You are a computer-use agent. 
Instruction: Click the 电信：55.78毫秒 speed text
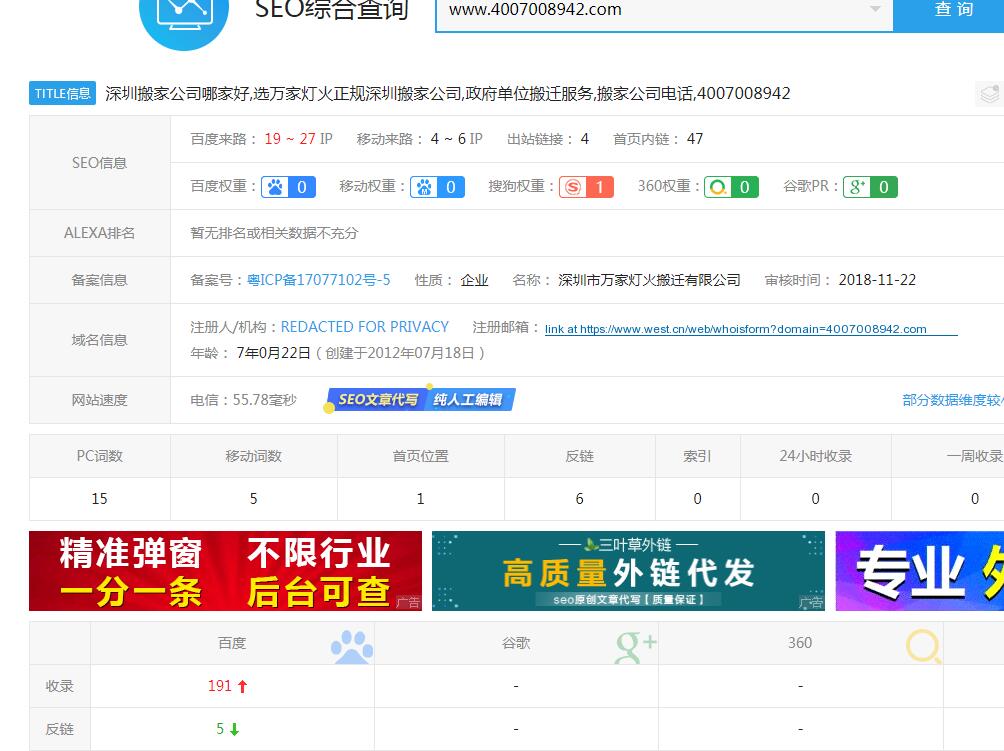[243, 400]
